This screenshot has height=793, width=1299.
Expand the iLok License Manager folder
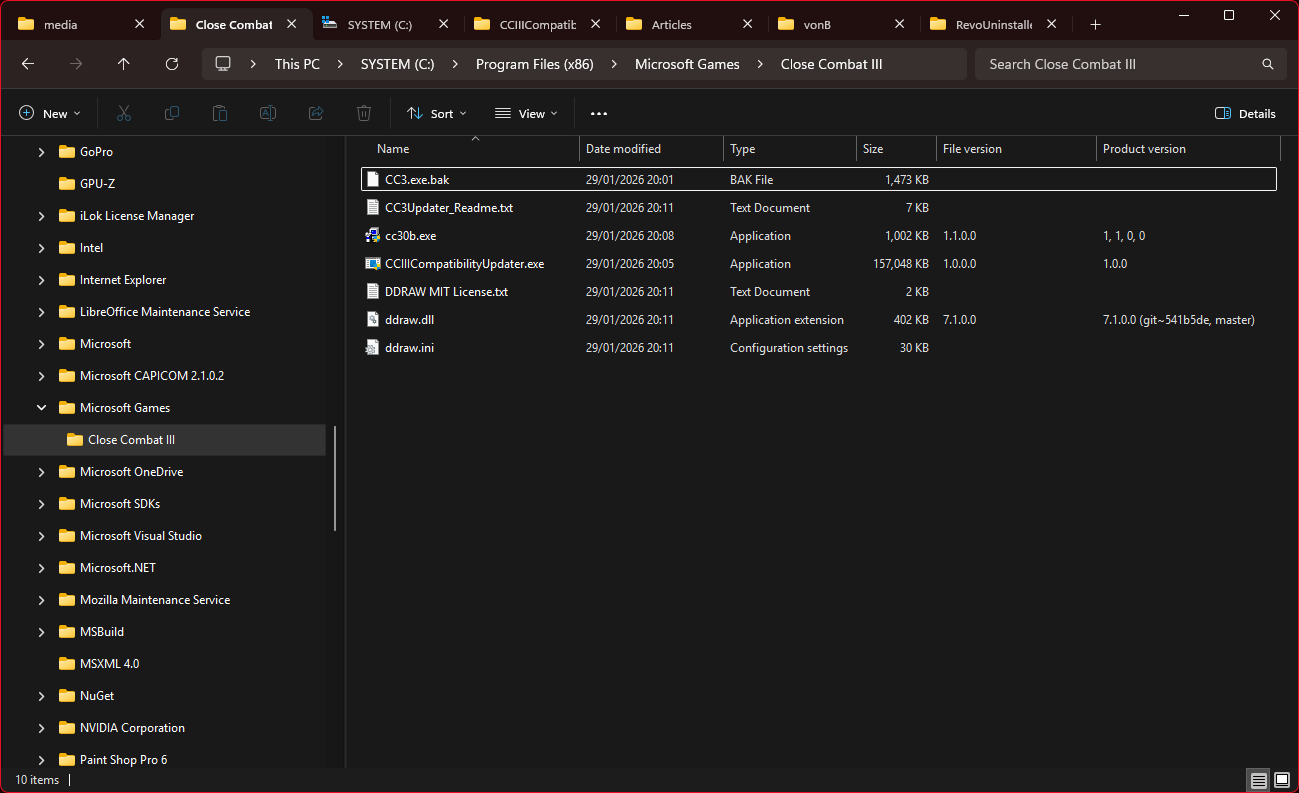pyautogui.click(x=41, y=216)
